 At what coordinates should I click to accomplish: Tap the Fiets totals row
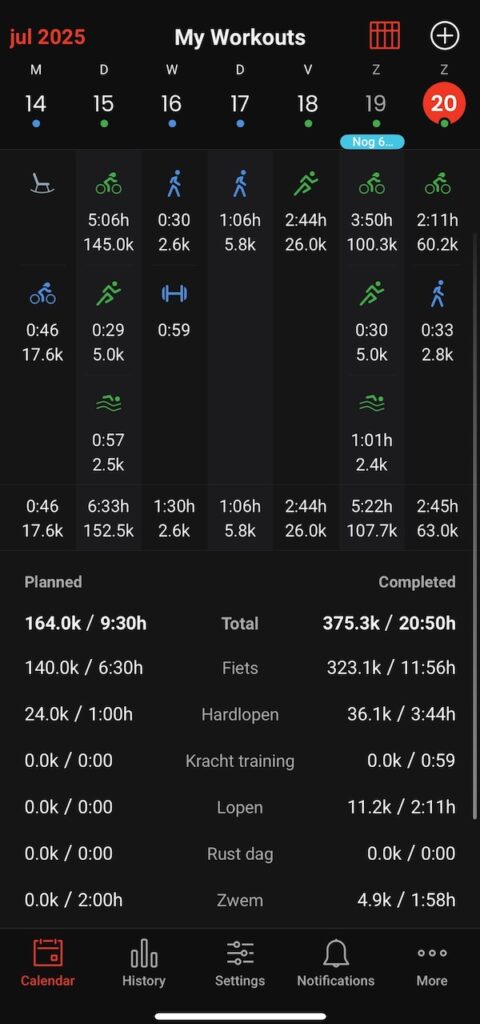[240, 668]
